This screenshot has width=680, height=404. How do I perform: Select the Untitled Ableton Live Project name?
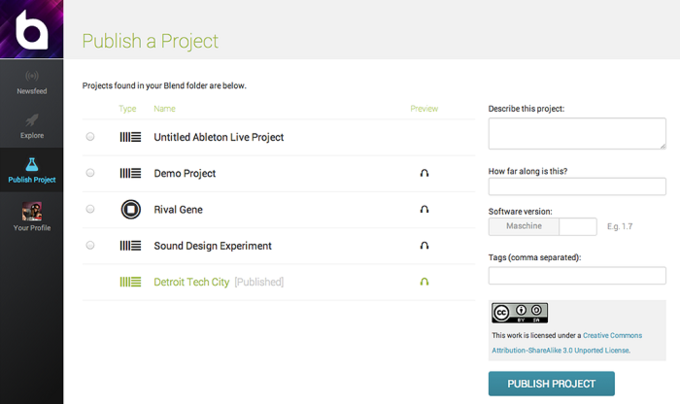point(219,137)
